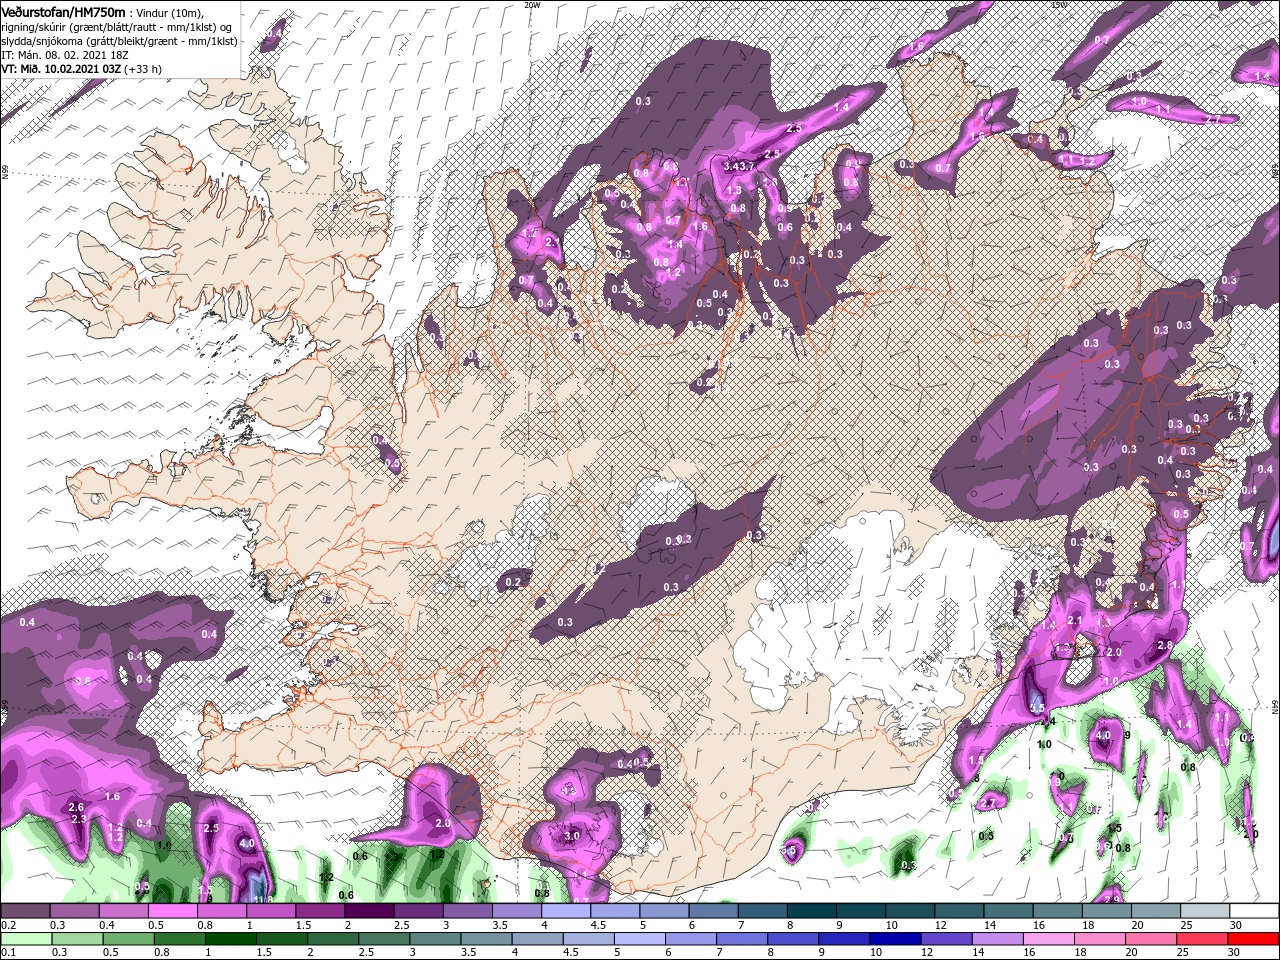Click the 'VT: Mið. 10.02.2021 03Z' valid time

tap(62, 69)
